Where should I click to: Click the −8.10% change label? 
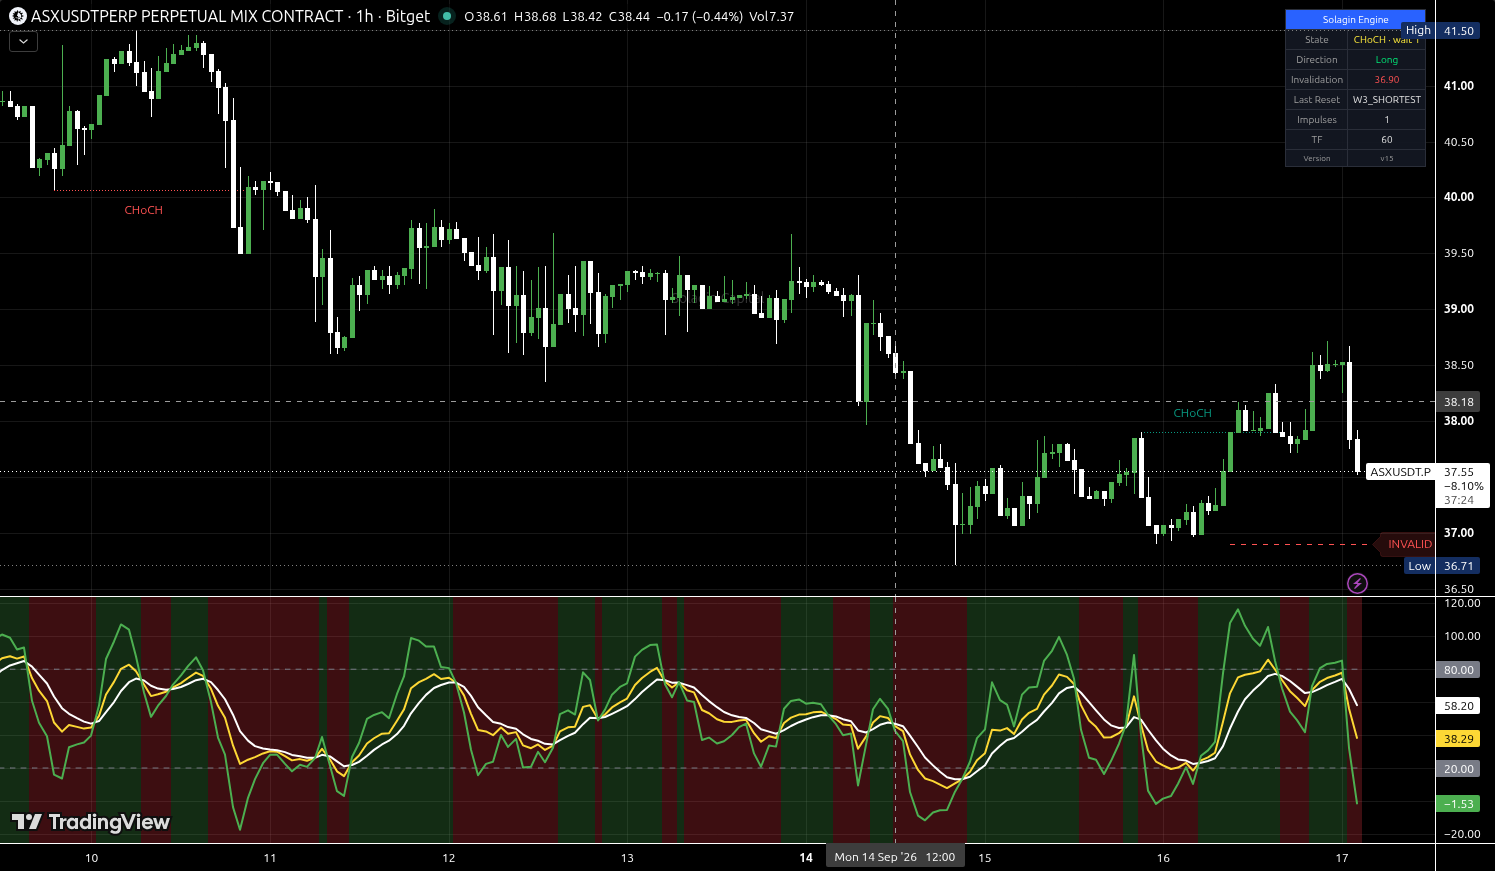(1464, 486)
